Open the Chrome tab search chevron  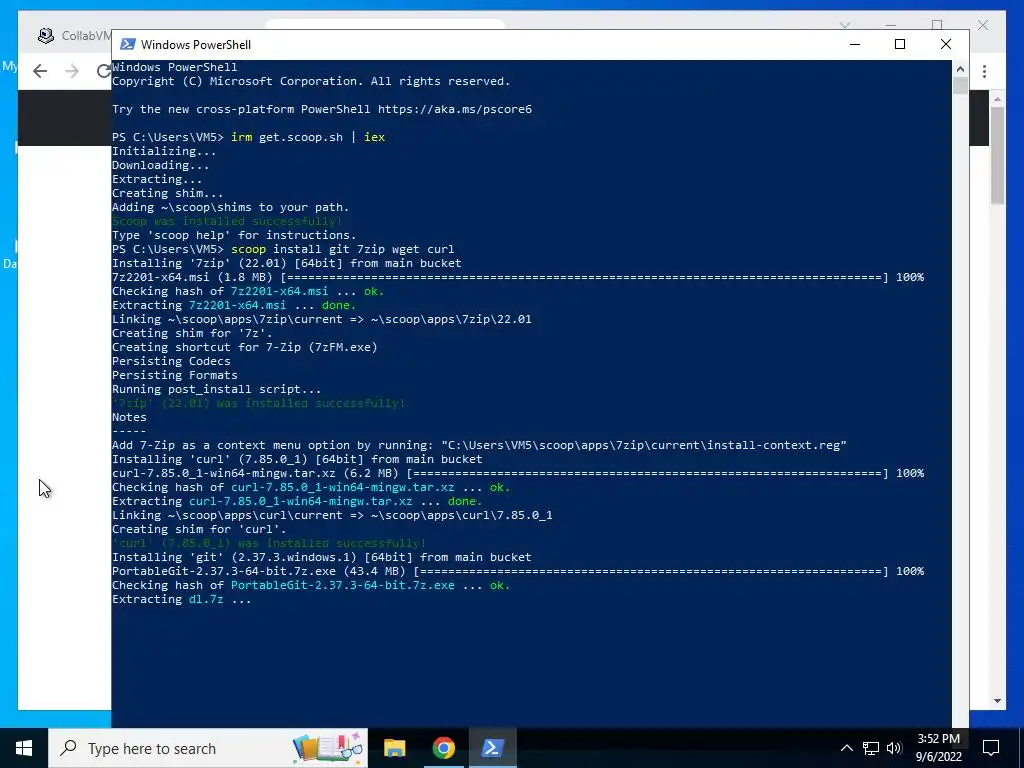845,25
